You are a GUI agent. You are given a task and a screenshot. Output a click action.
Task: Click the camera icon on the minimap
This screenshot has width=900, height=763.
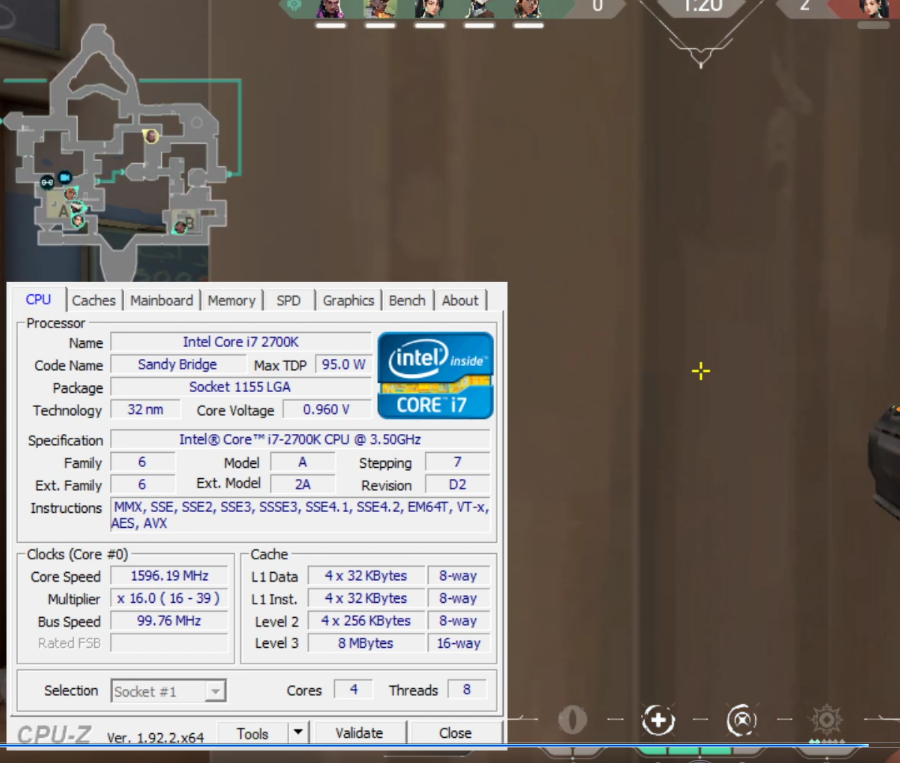[65, 177]
